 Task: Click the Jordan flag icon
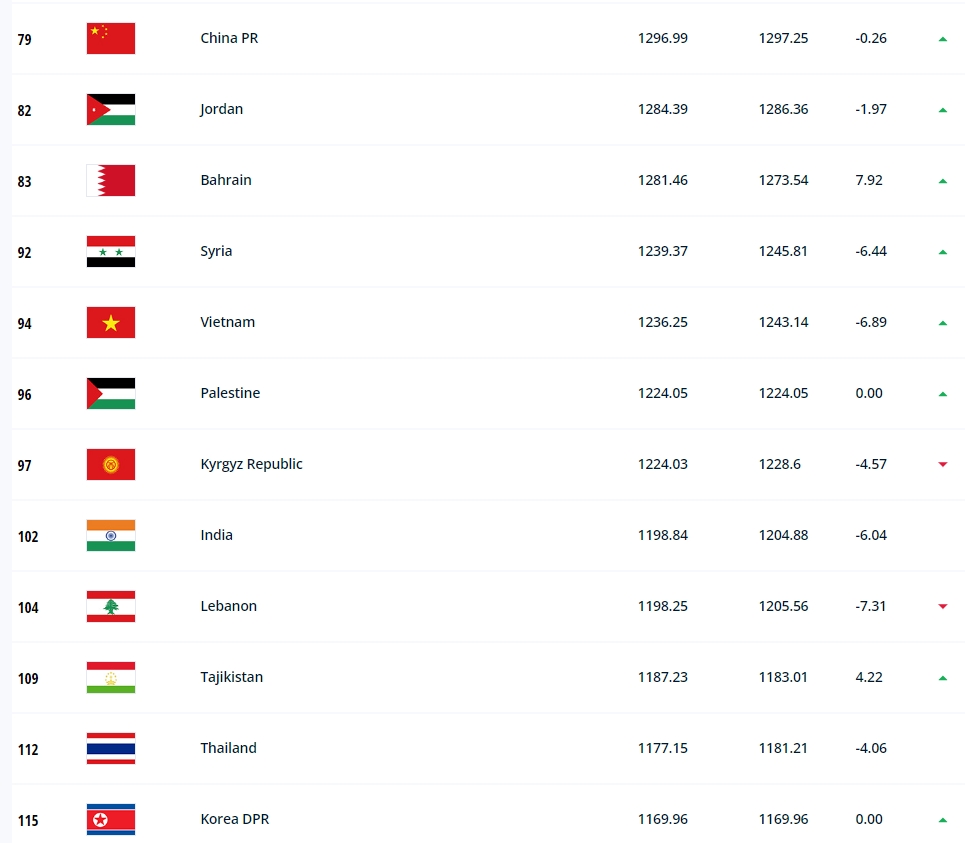111,110
